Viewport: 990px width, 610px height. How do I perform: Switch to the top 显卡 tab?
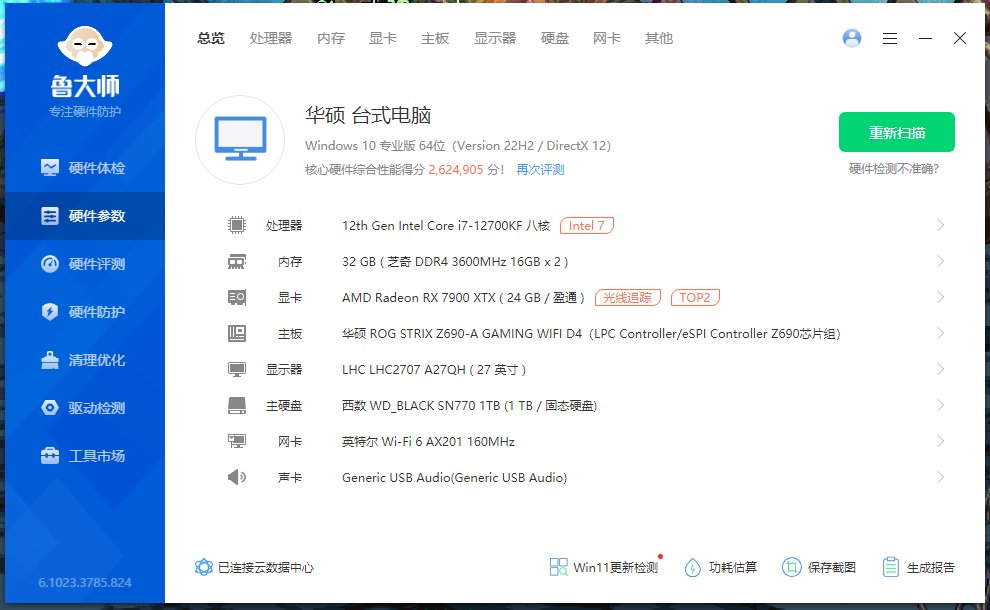(383, 39)
